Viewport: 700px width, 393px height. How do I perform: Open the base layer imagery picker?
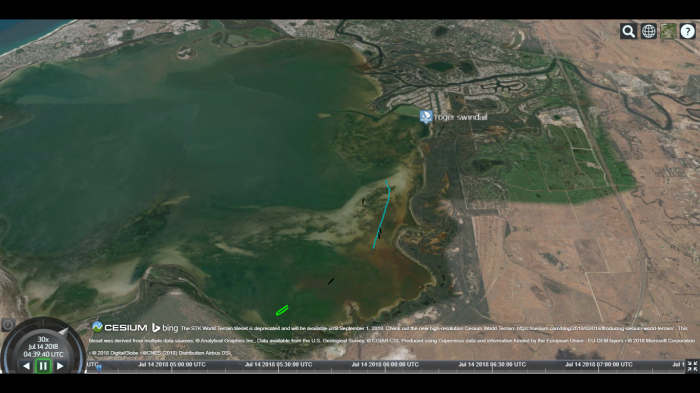tap(668, 31)
